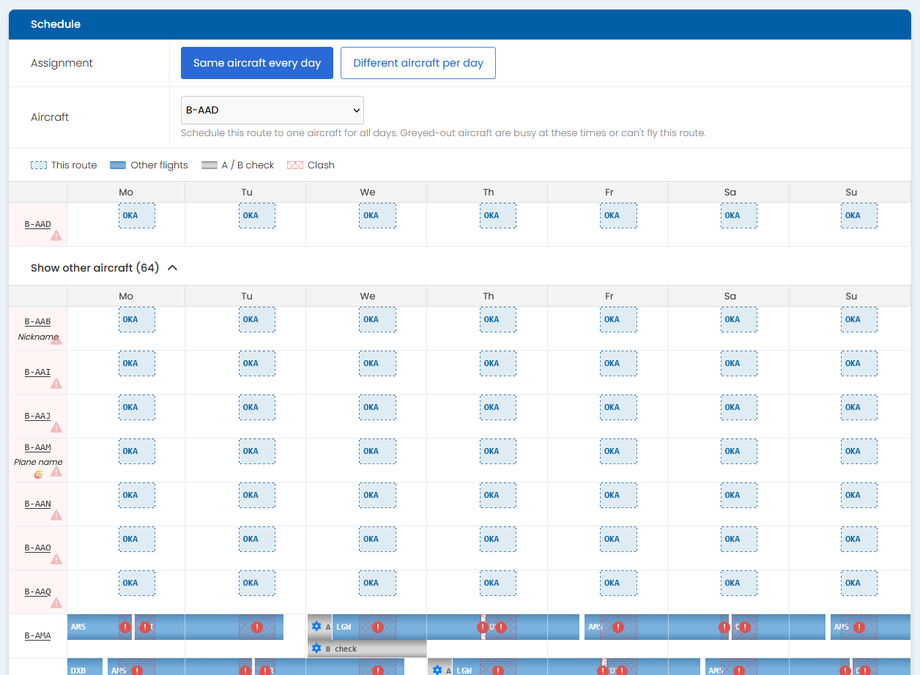Click the Clash legend hatched swatch
This screenshot has height=675, width=920.
coord(295,165)
